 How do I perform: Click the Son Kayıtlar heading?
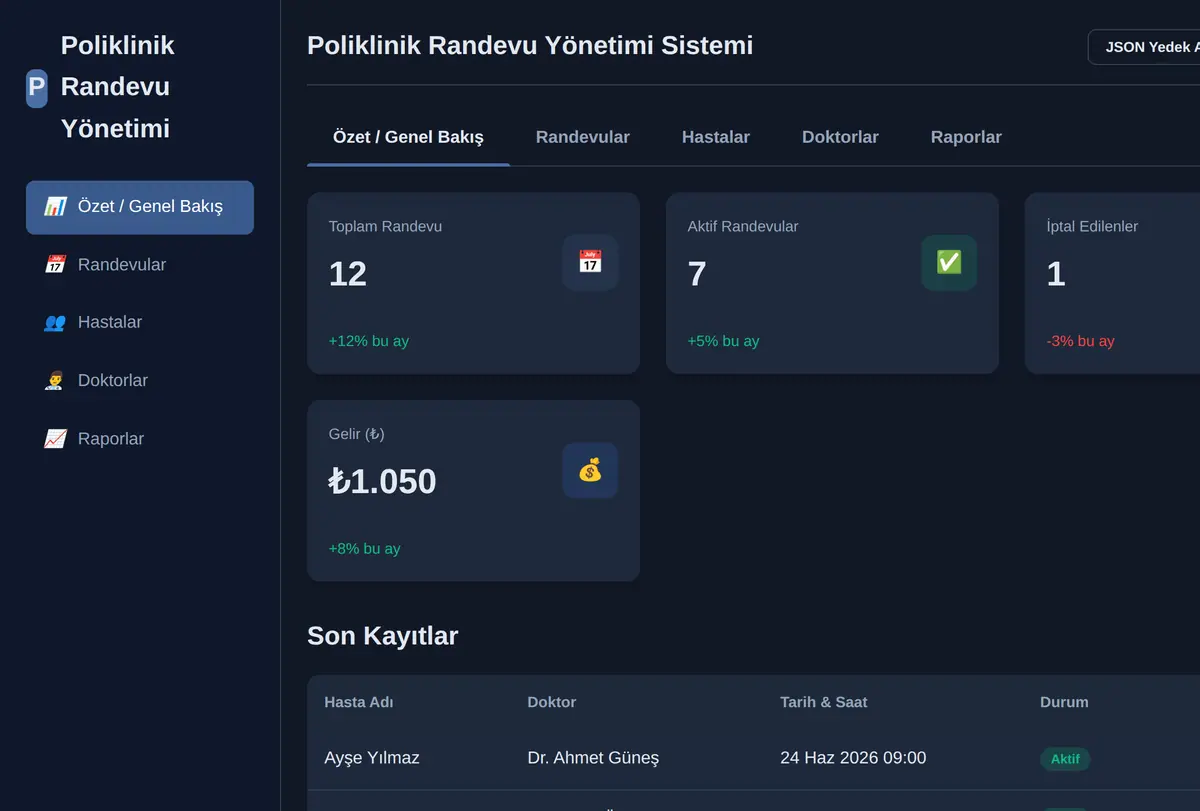[x=383, y=636]
